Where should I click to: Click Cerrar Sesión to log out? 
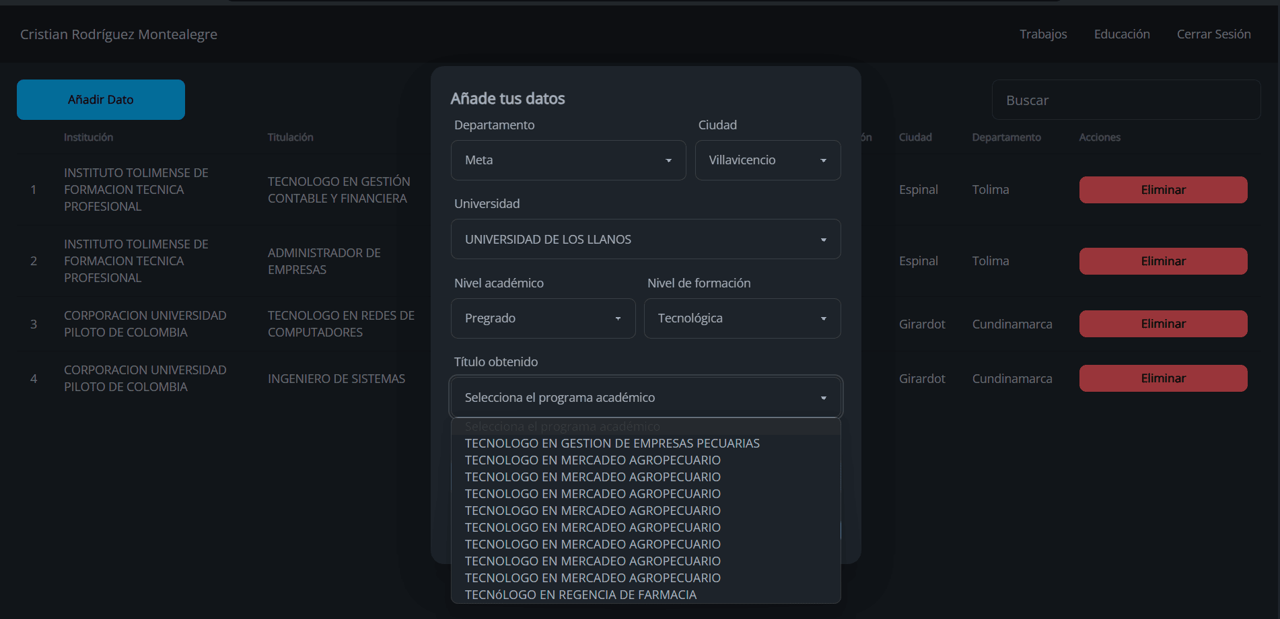tap(1214, 34)
